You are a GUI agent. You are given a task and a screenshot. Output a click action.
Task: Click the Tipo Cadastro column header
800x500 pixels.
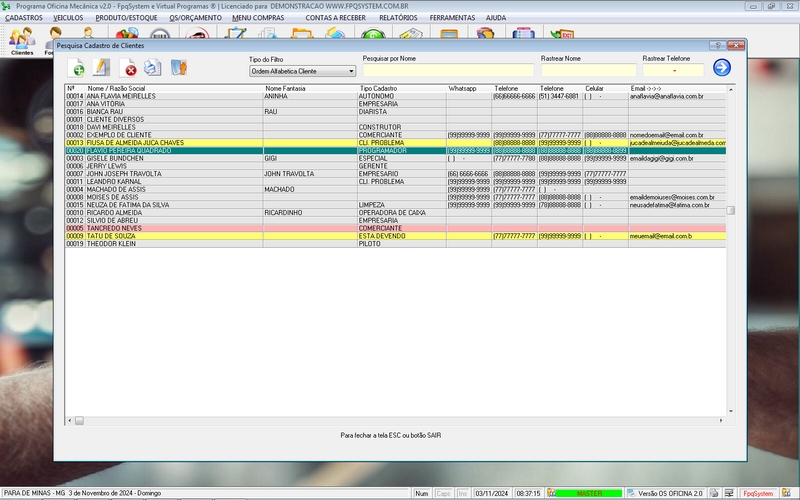coord(402,88)
